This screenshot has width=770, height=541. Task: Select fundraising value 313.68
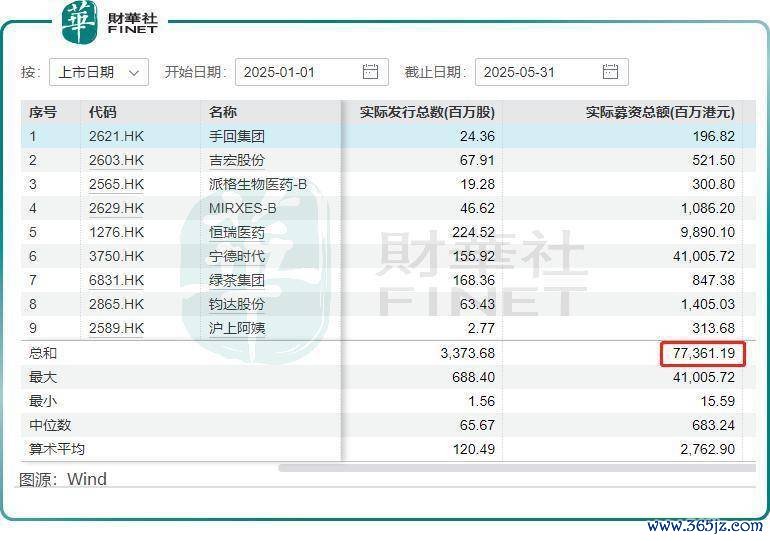[714, 328]
